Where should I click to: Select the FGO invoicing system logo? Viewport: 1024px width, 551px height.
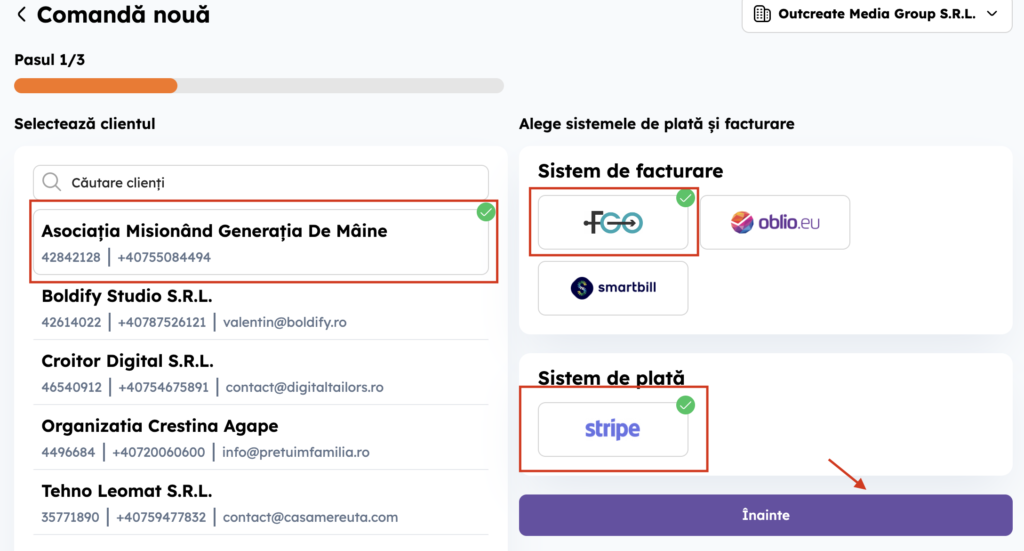[613, 223]
